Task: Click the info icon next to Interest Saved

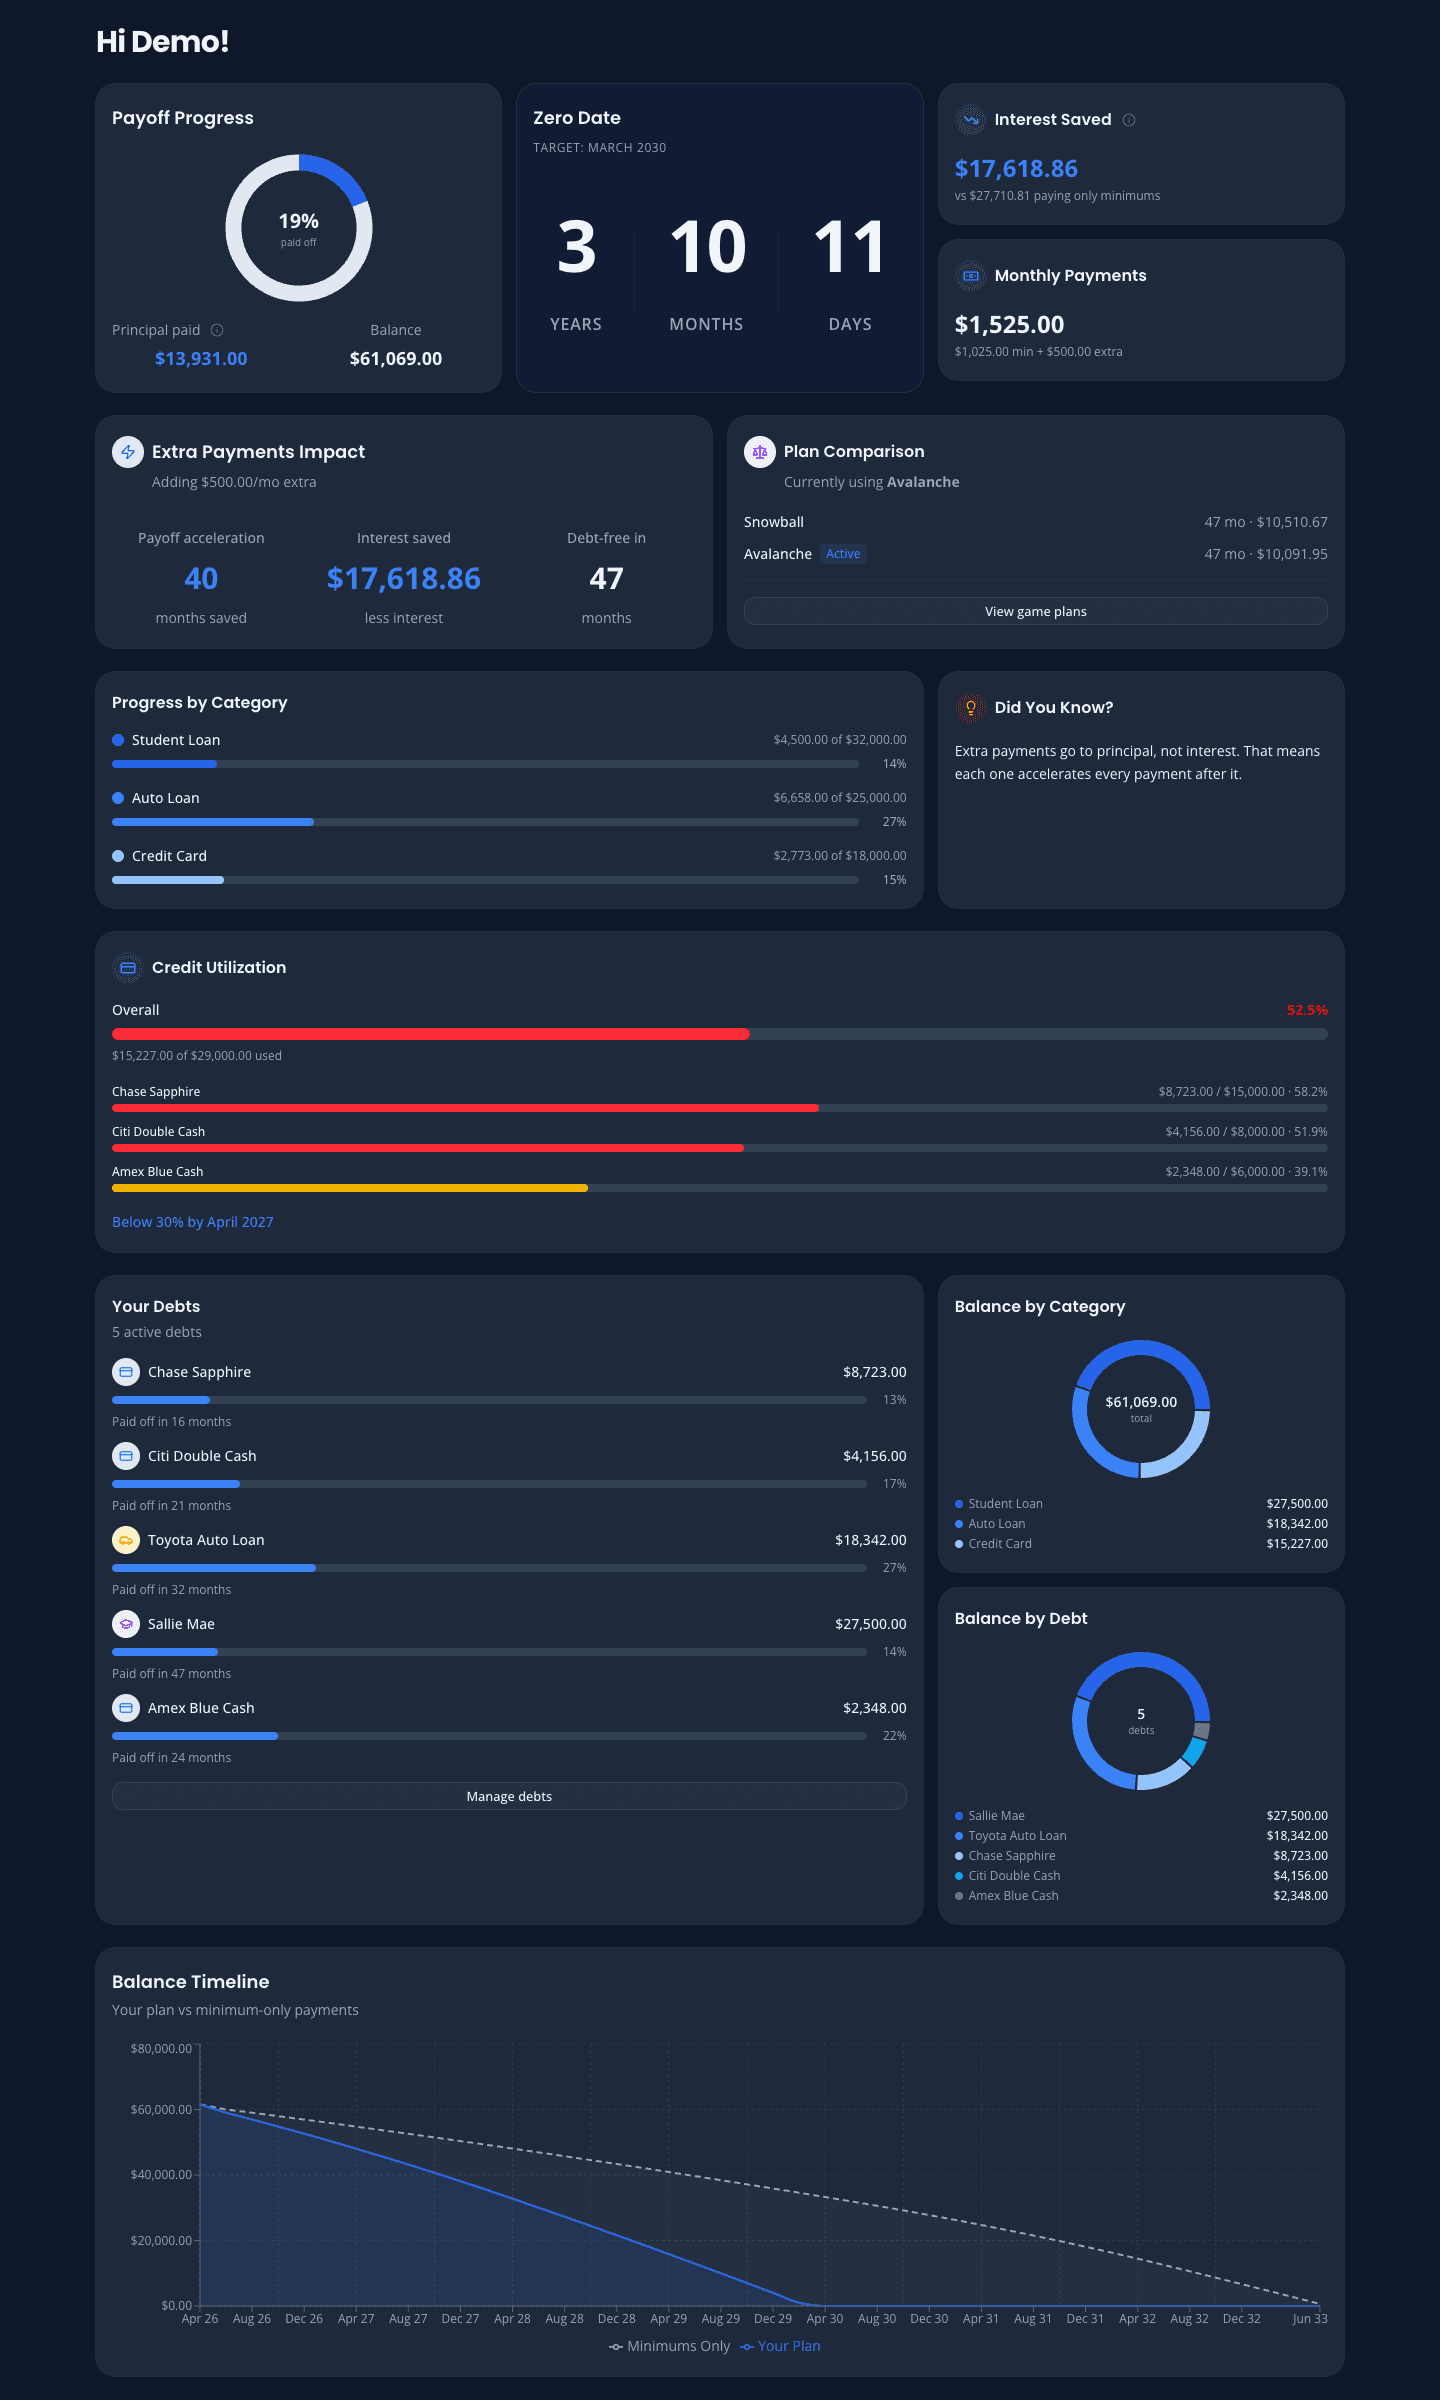Action: click(1129, 120)
